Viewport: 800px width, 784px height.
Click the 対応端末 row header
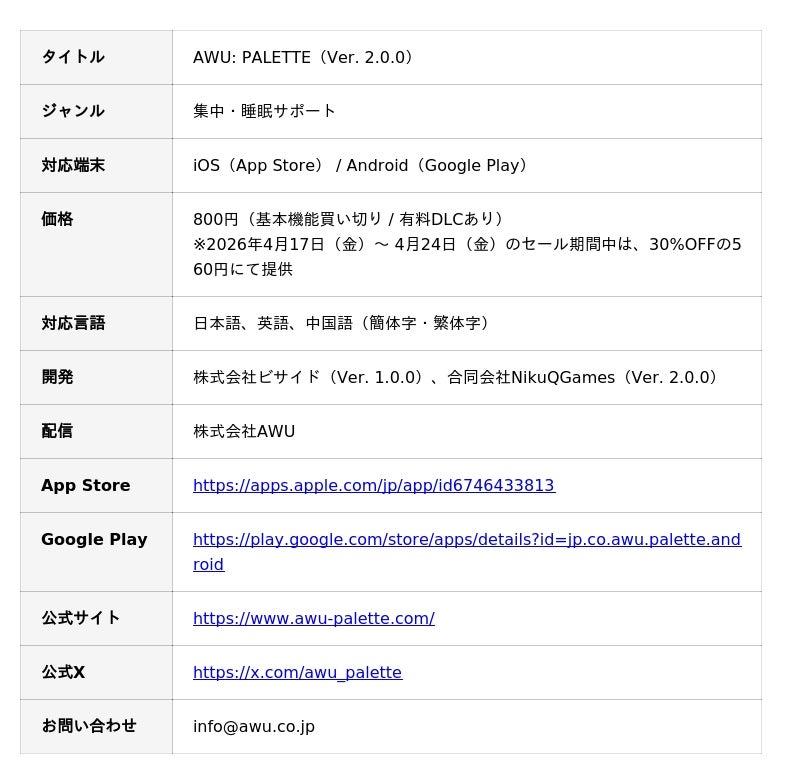72,165
